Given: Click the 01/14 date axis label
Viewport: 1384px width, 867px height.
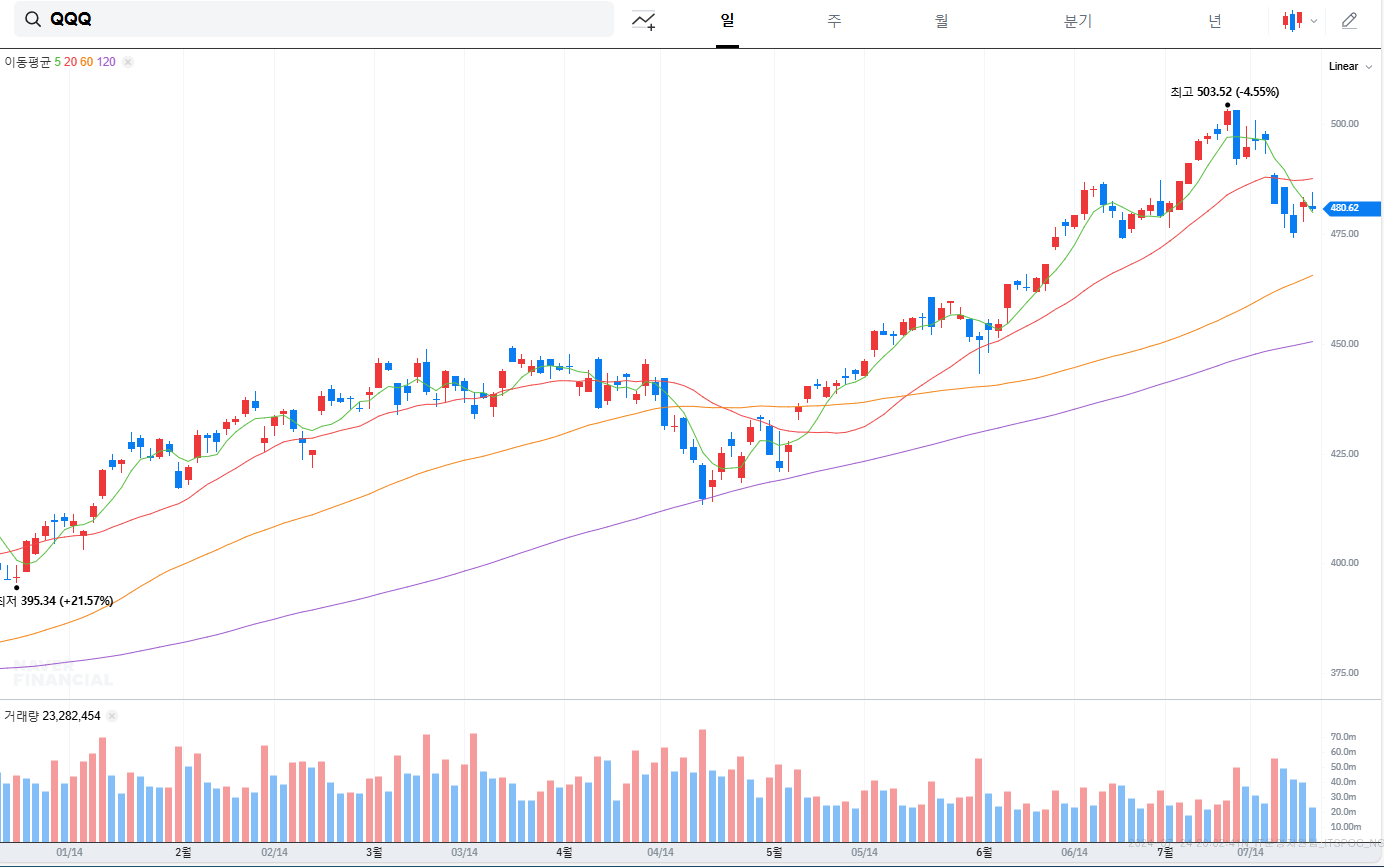Looking at the screenshot, I should click(69, 853).
